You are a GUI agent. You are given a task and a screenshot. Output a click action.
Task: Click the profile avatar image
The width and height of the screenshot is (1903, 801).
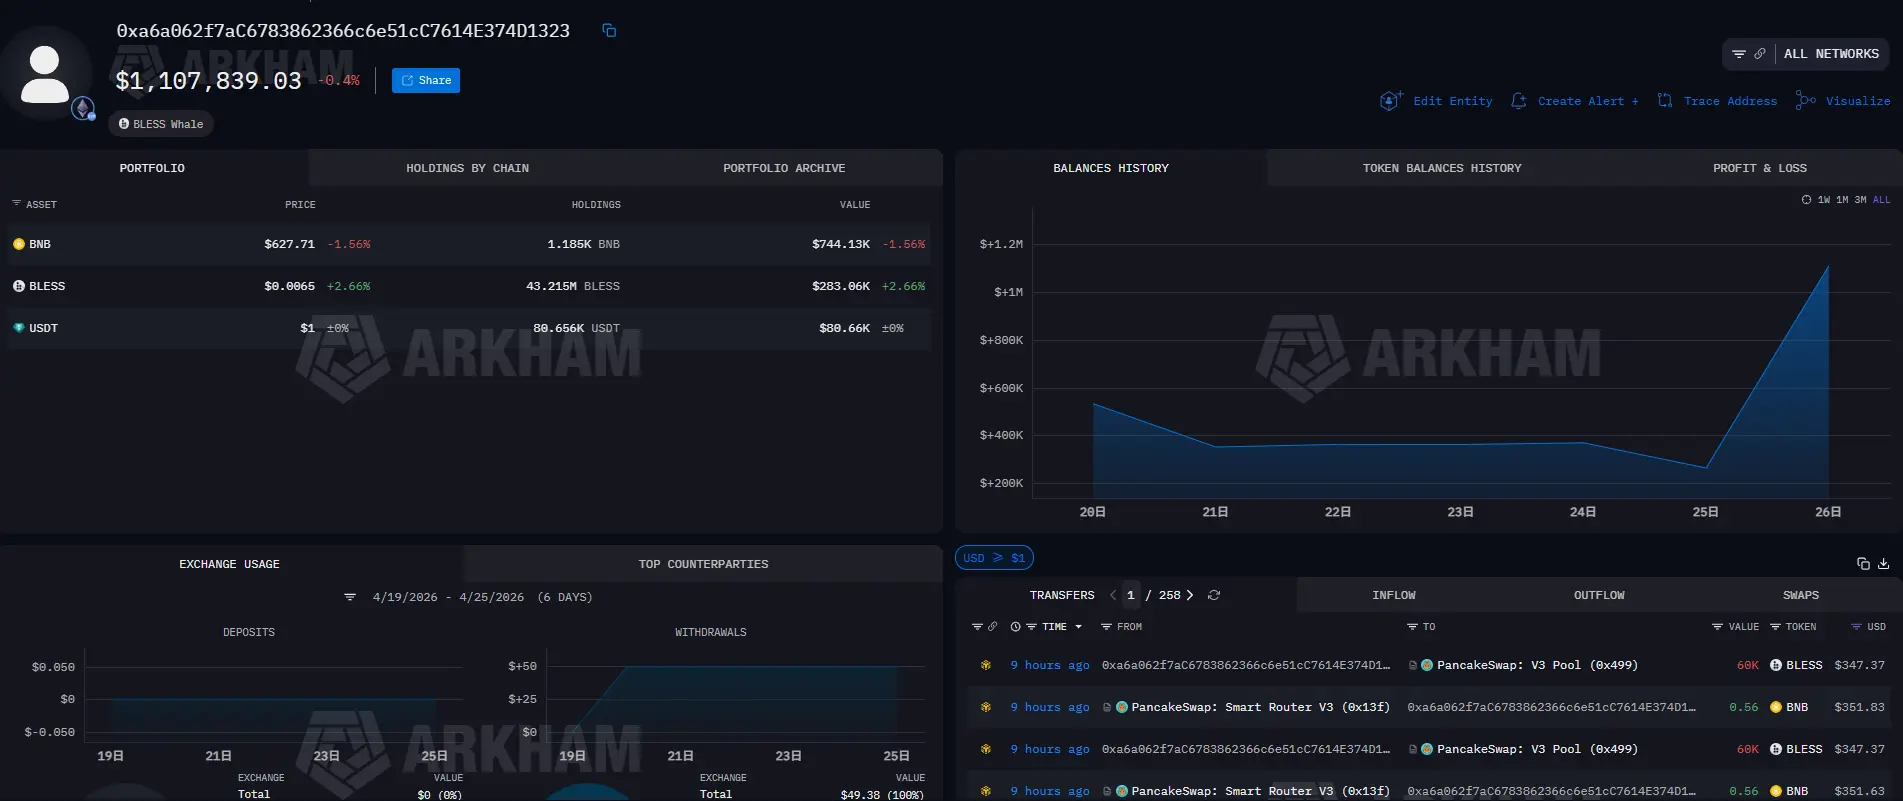46,75
